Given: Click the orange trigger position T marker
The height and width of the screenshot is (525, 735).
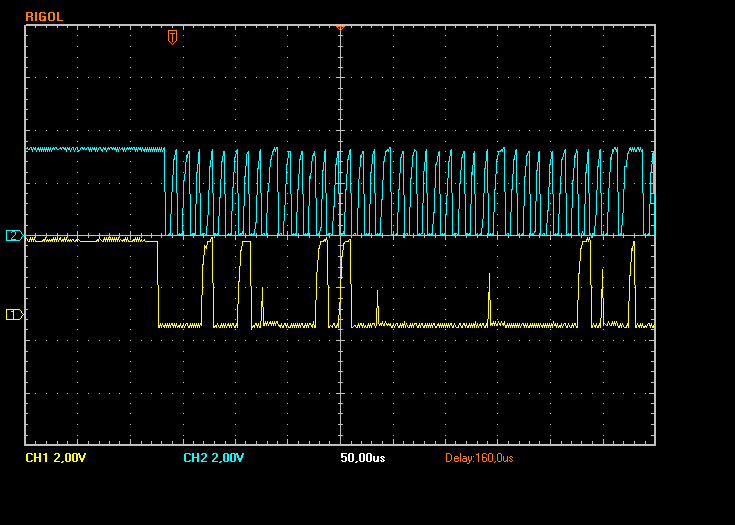Looking at the screenshot, I should click(x=172, y=37).
